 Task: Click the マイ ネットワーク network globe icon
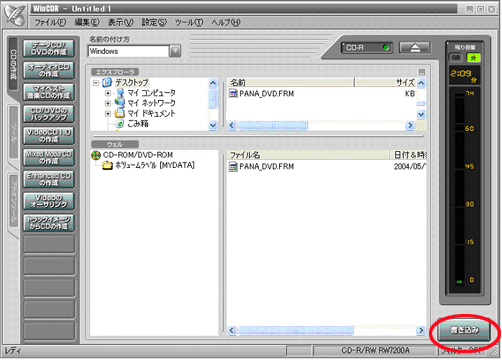120,103
